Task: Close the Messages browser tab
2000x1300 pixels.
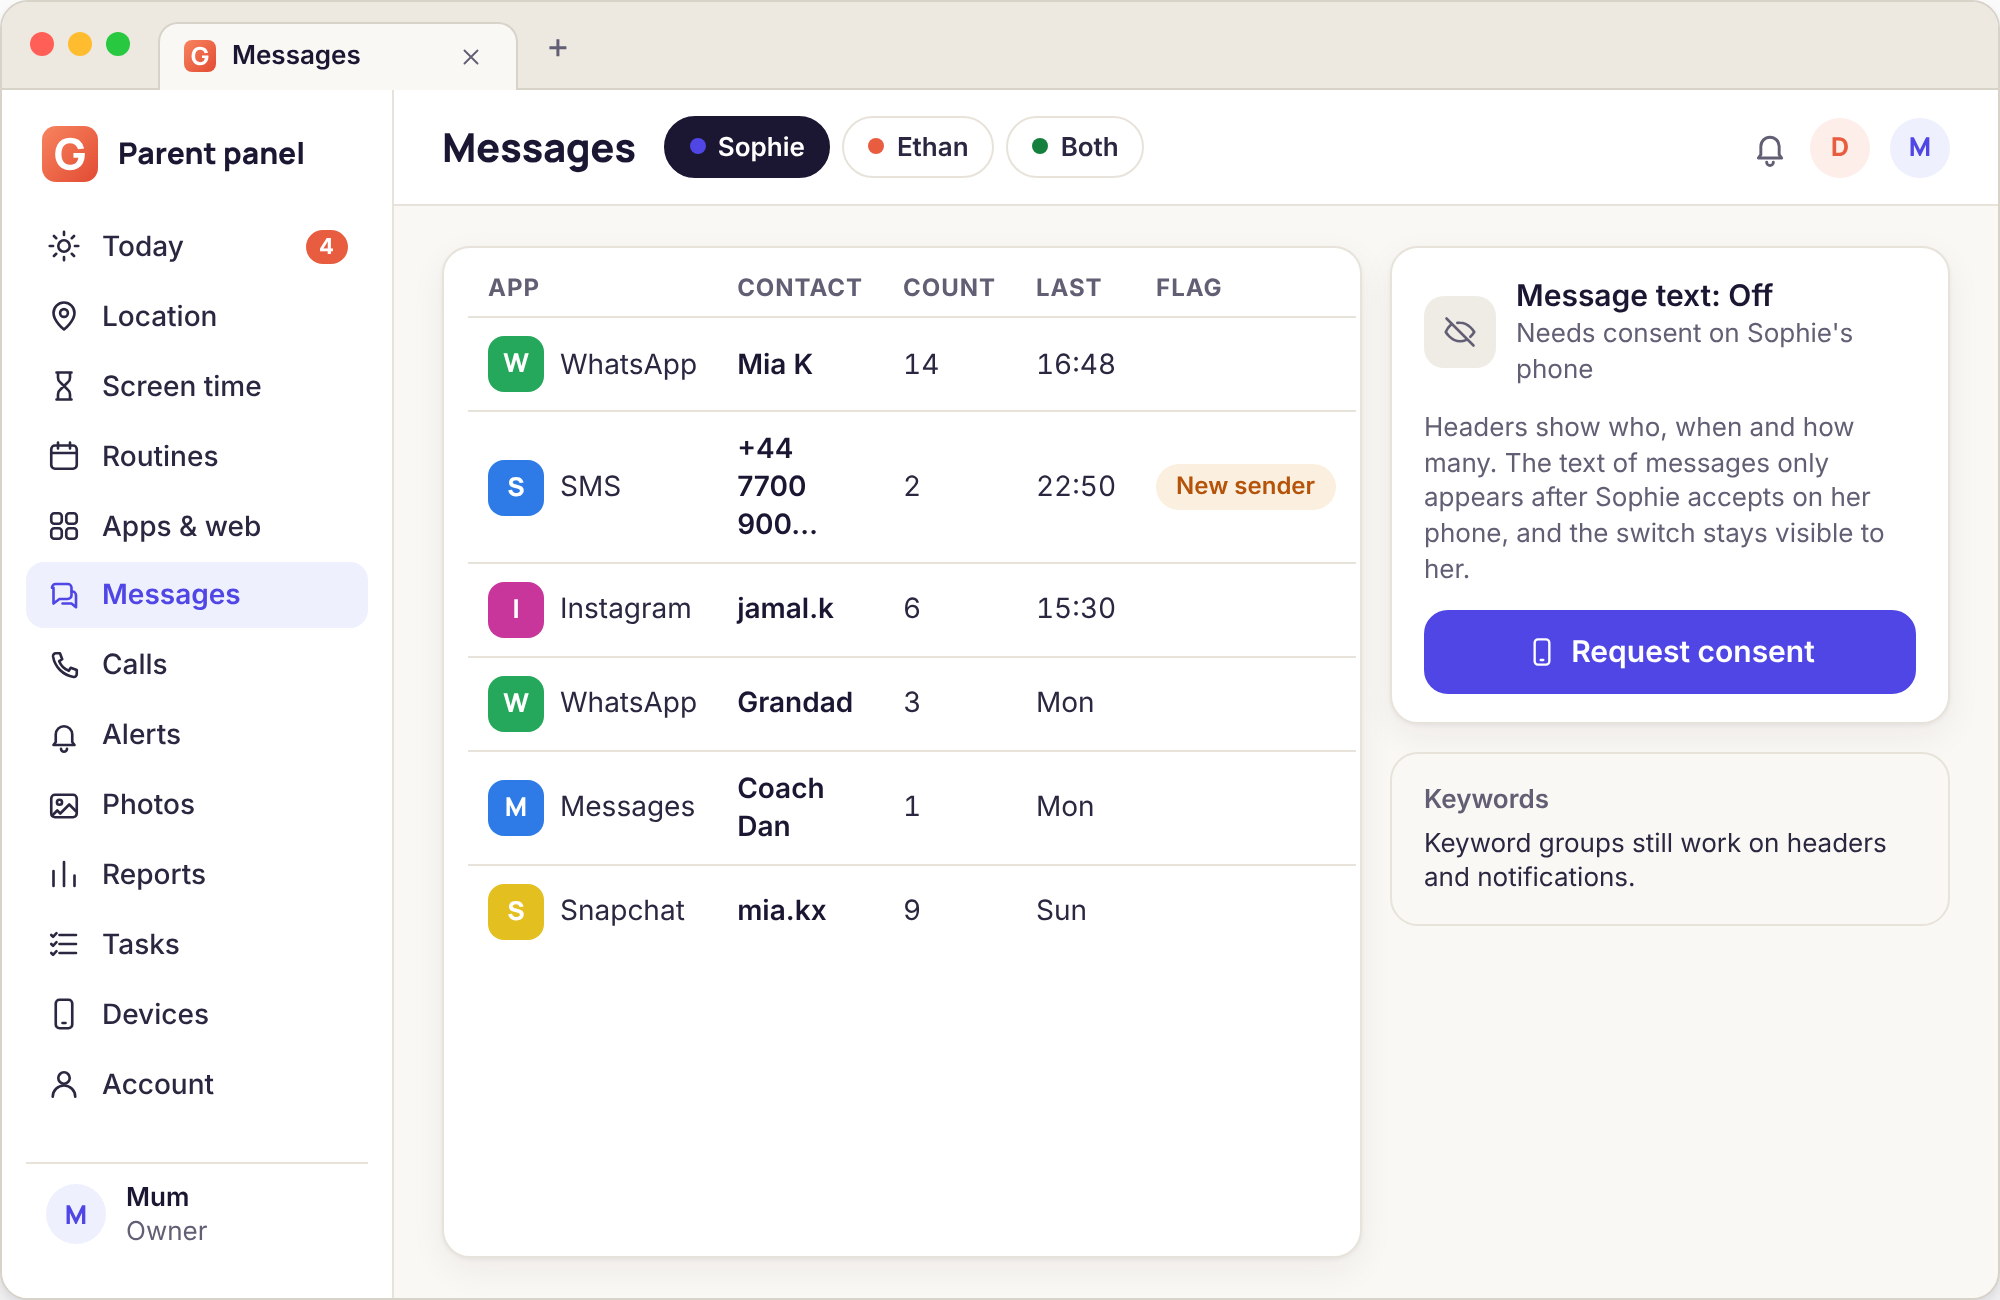Action: click(471, 57)
